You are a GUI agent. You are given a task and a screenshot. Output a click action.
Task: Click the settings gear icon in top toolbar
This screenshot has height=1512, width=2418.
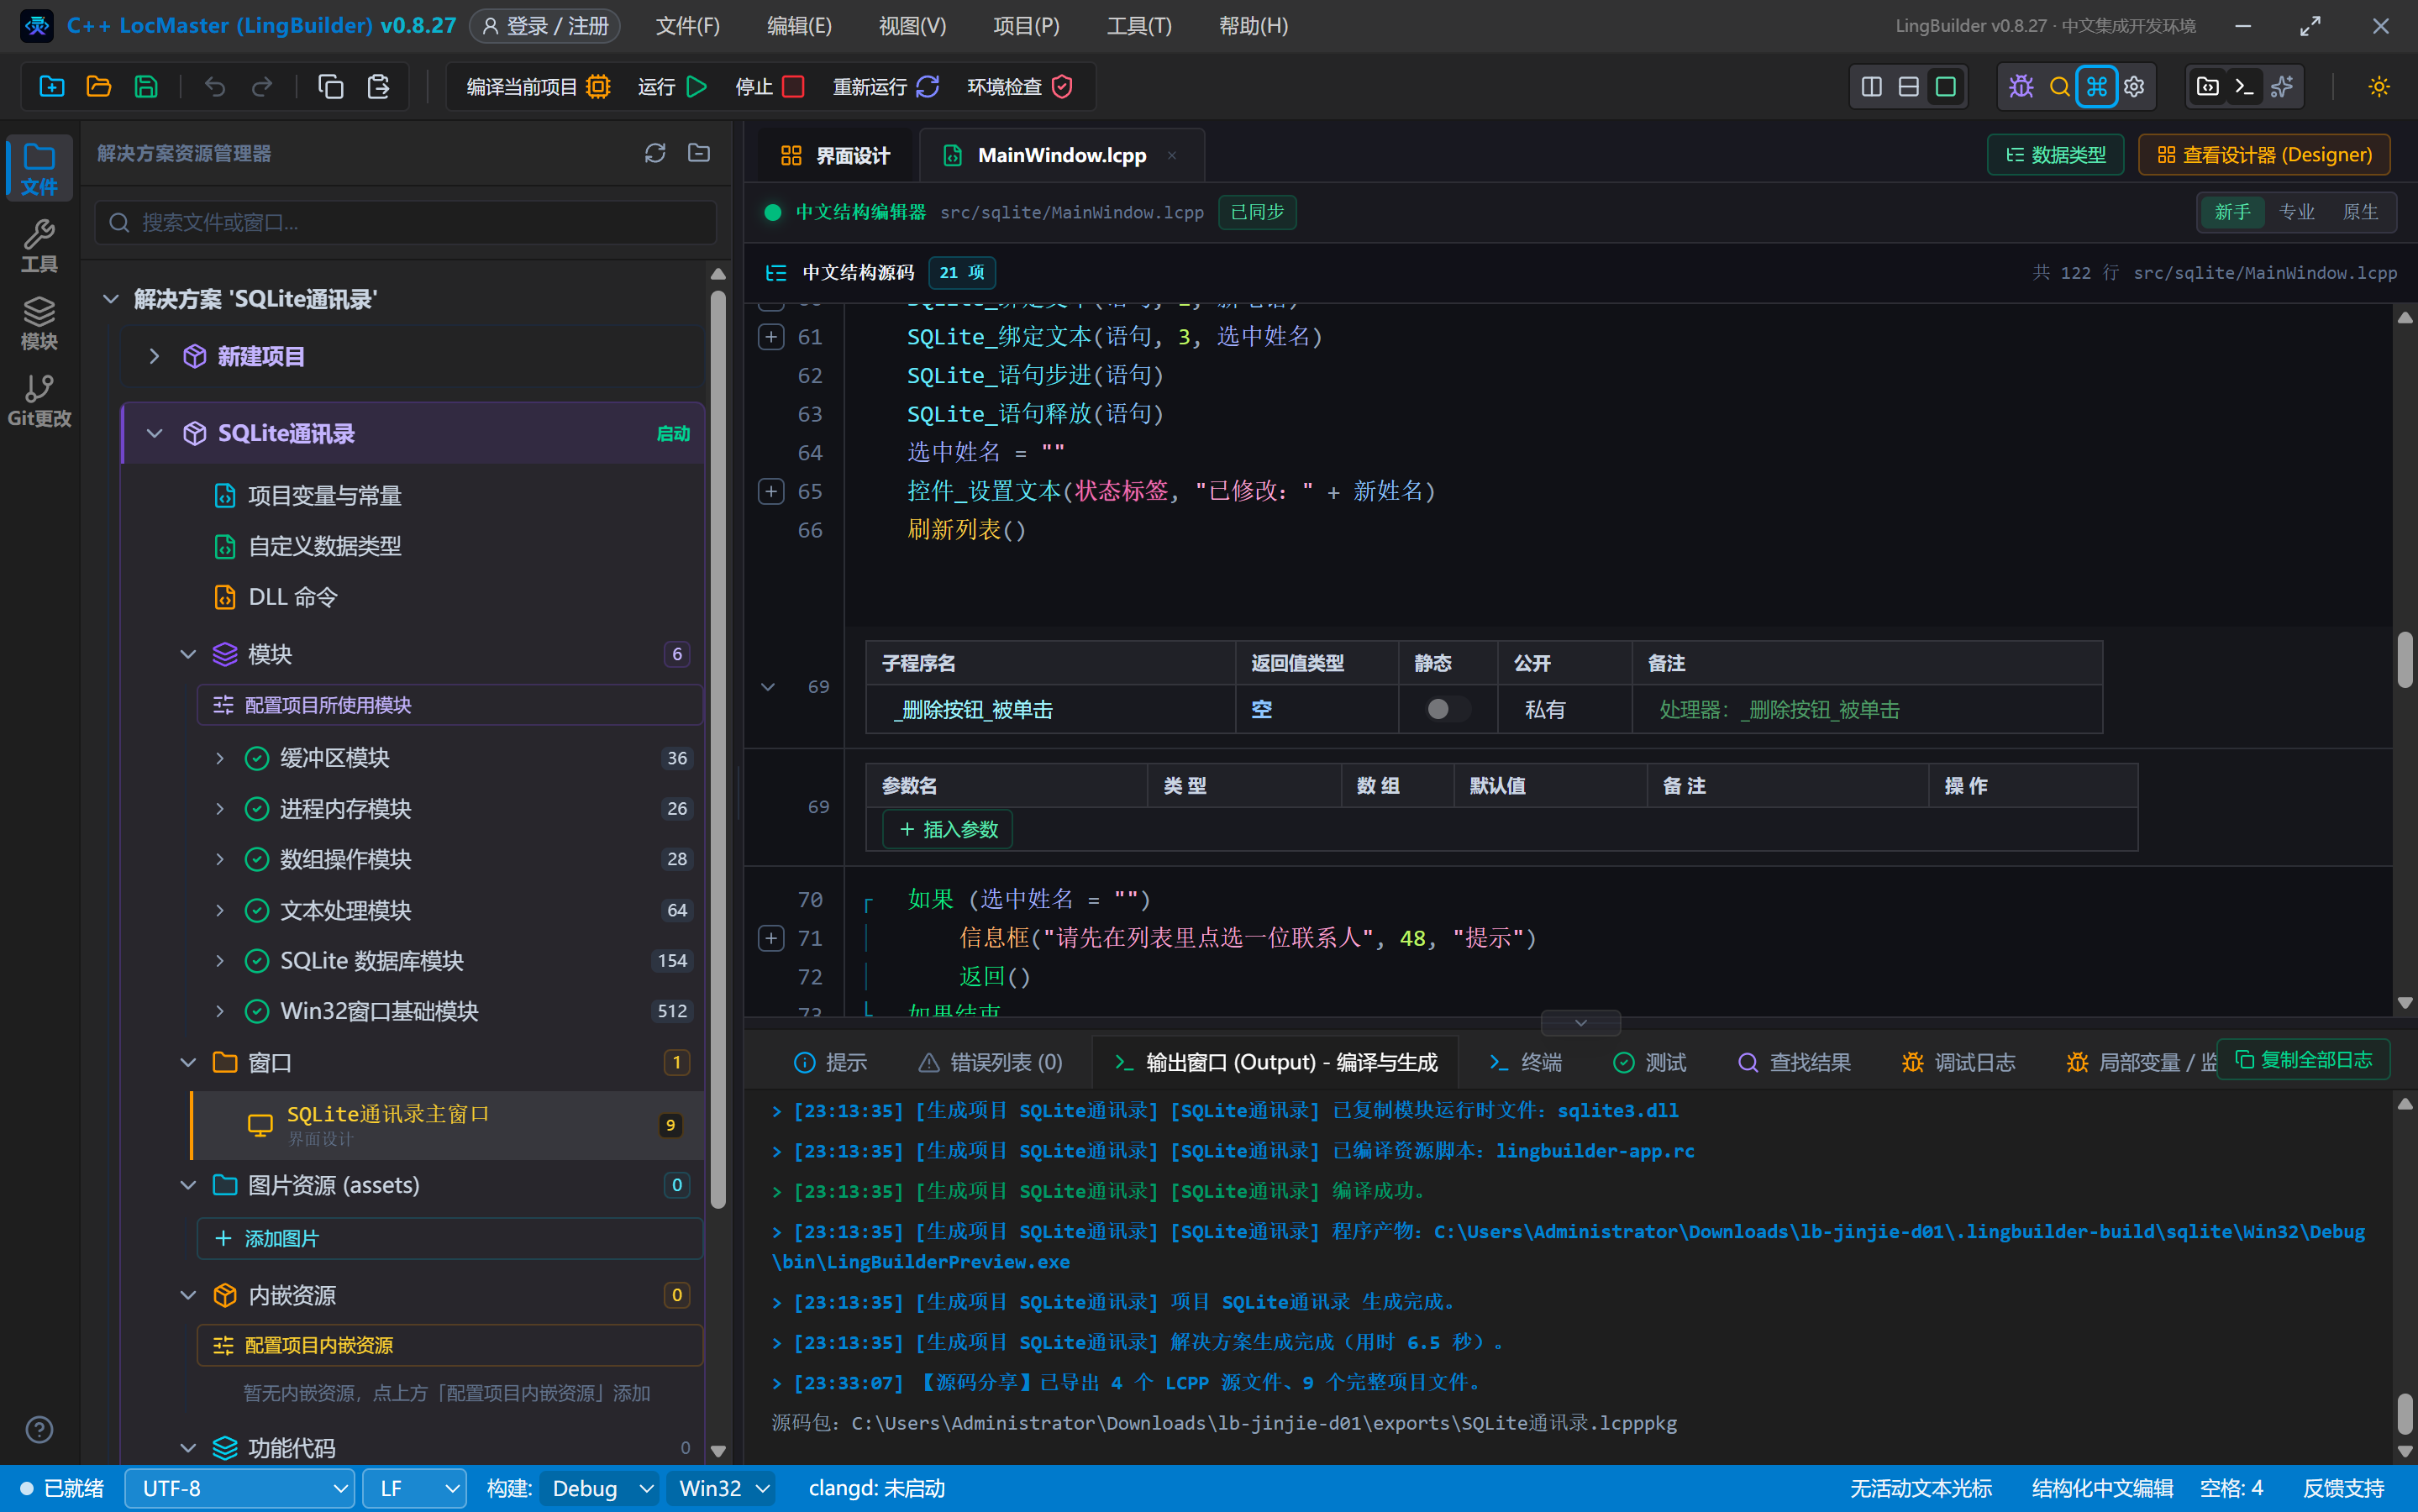pyautogui.click(x=2134, y=87)
